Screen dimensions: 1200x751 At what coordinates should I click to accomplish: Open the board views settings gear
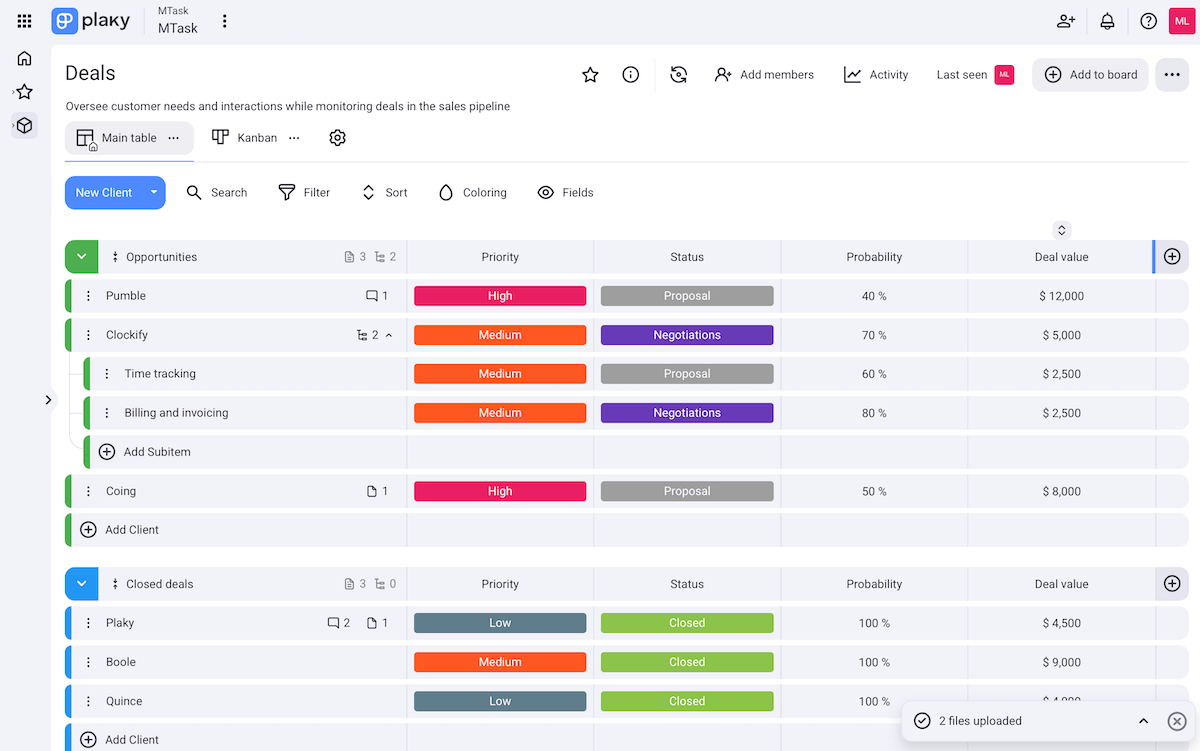pyautogui.click(x=337, y=137)
